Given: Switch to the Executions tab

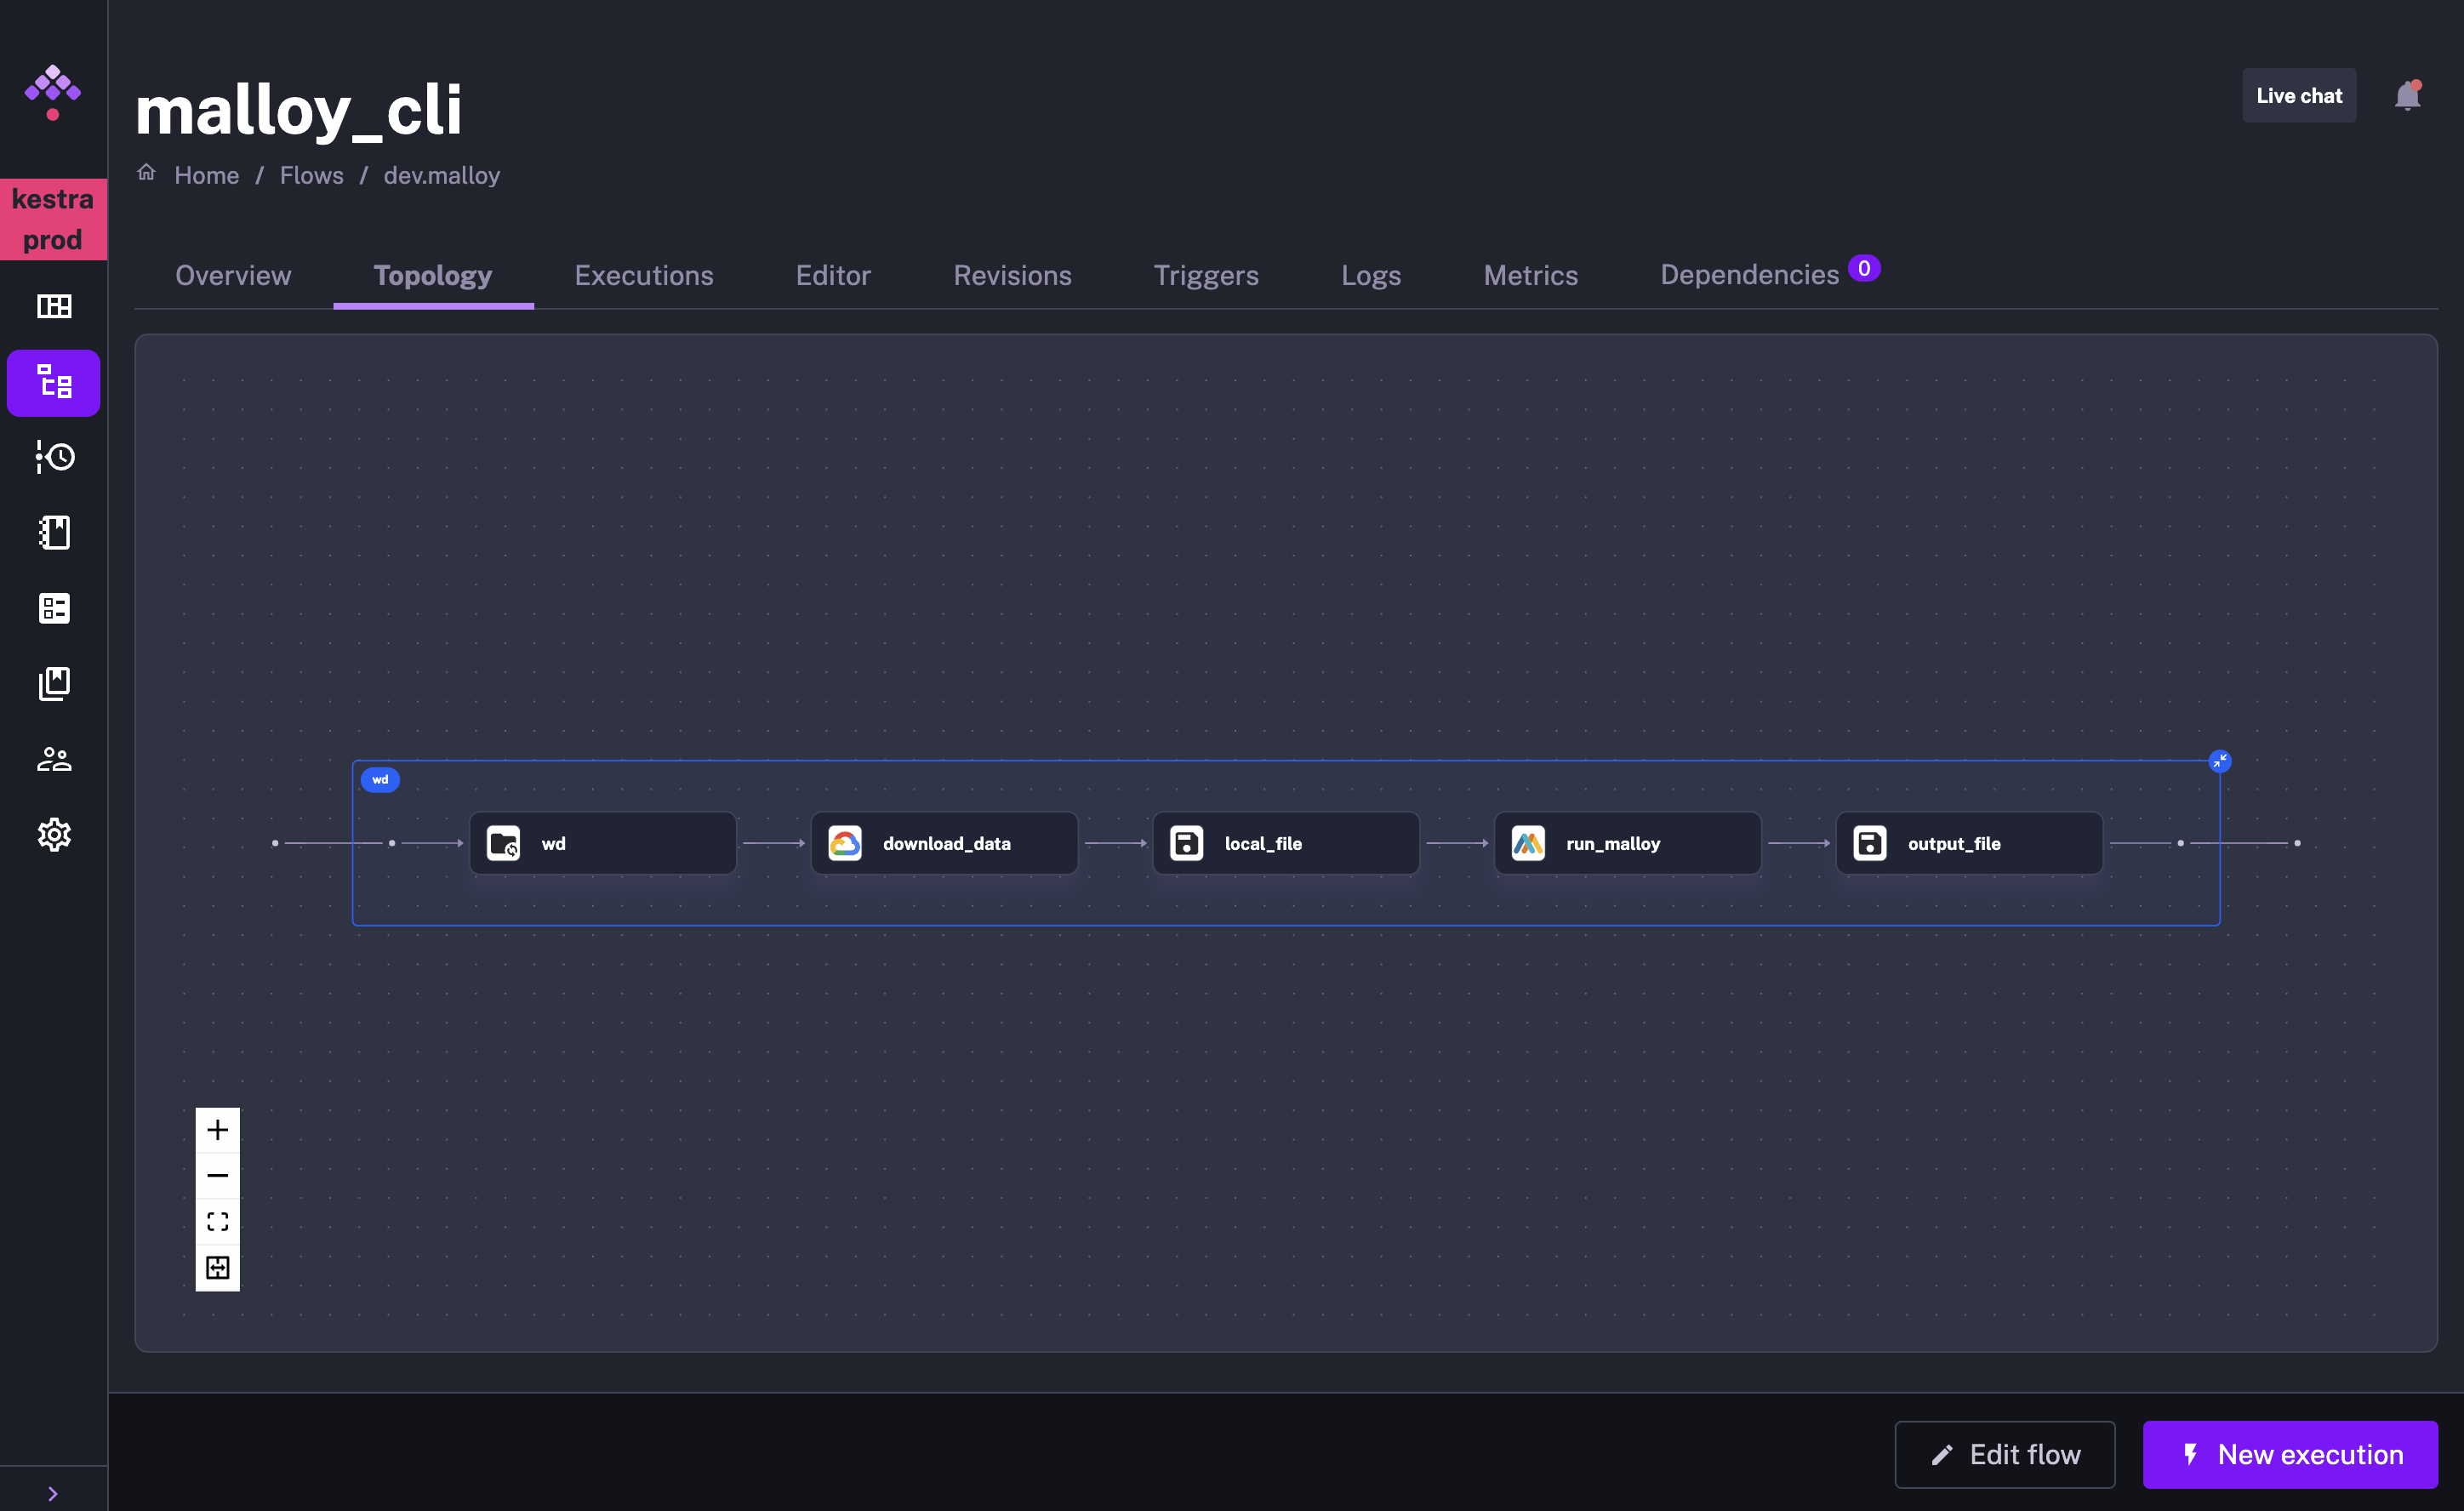Looking at the screenshot, I should click(643, 275).
